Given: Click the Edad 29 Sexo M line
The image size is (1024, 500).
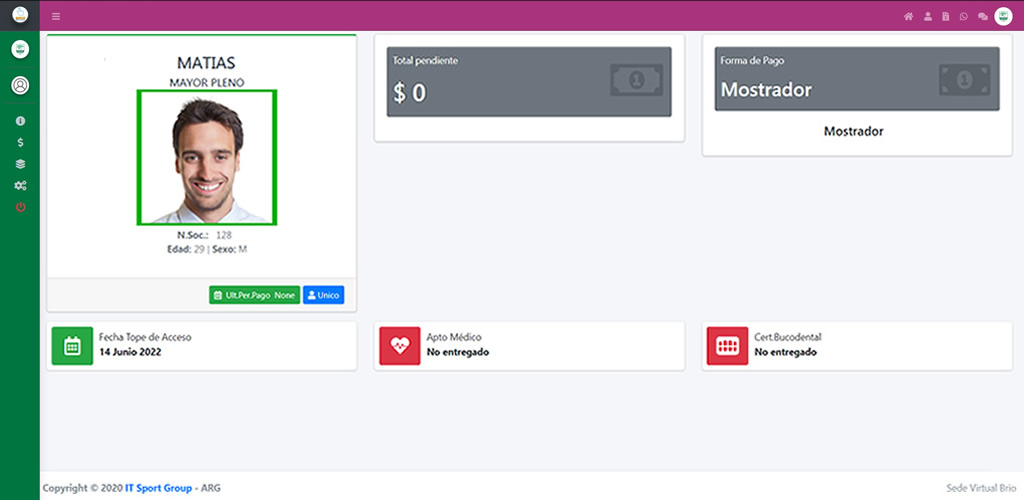Looking at the screenshot, I should coord(207,249).
